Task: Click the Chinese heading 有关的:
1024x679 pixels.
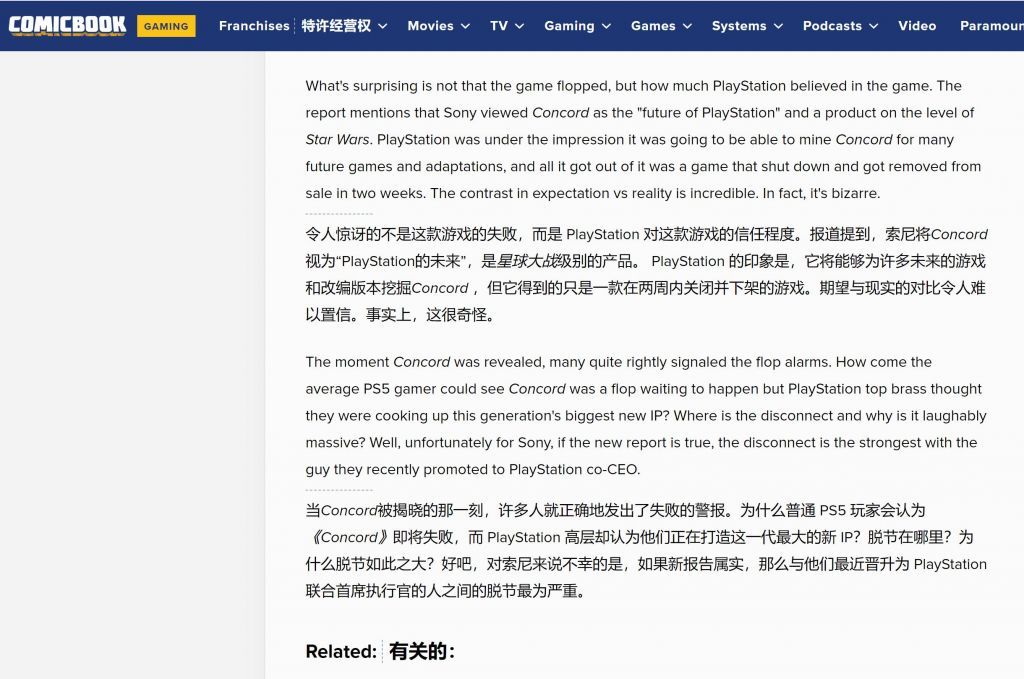Action: pyautogui.click(x=422, y=652)
